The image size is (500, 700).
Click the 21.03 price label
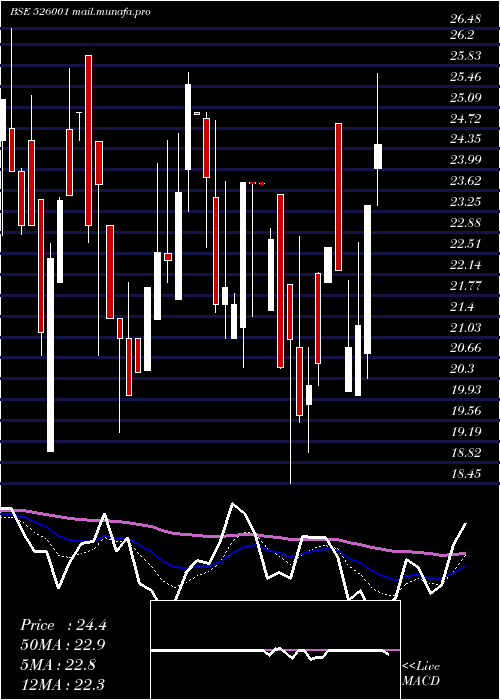tap(466, 328)
